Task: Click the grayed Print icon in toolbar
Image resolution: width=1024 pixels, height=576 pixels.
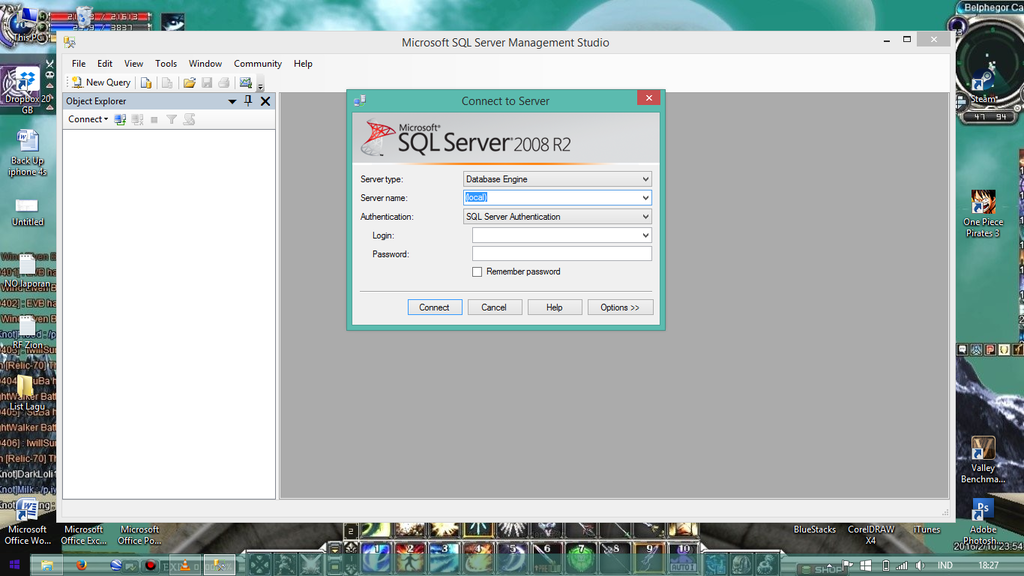Action: 224,83
